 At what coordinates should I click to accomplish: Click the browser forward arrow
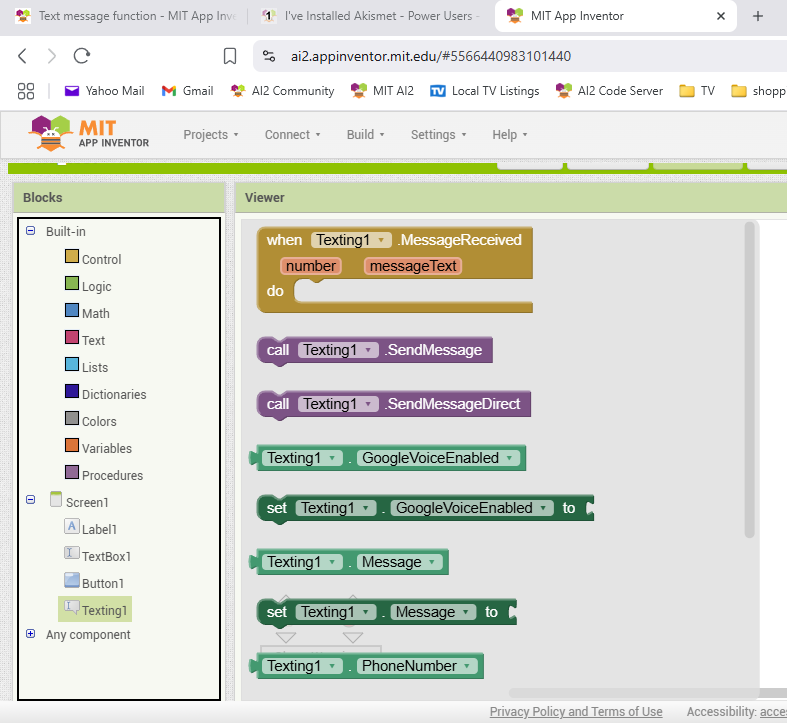51,56
